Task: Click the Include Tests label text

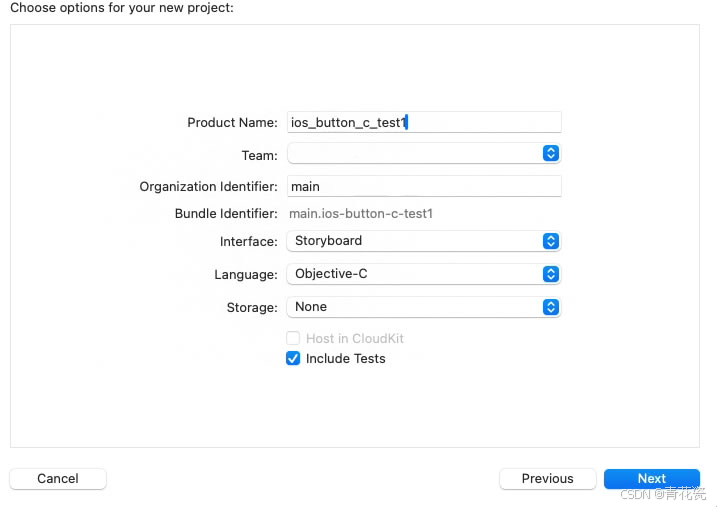Action: [346, 358]
